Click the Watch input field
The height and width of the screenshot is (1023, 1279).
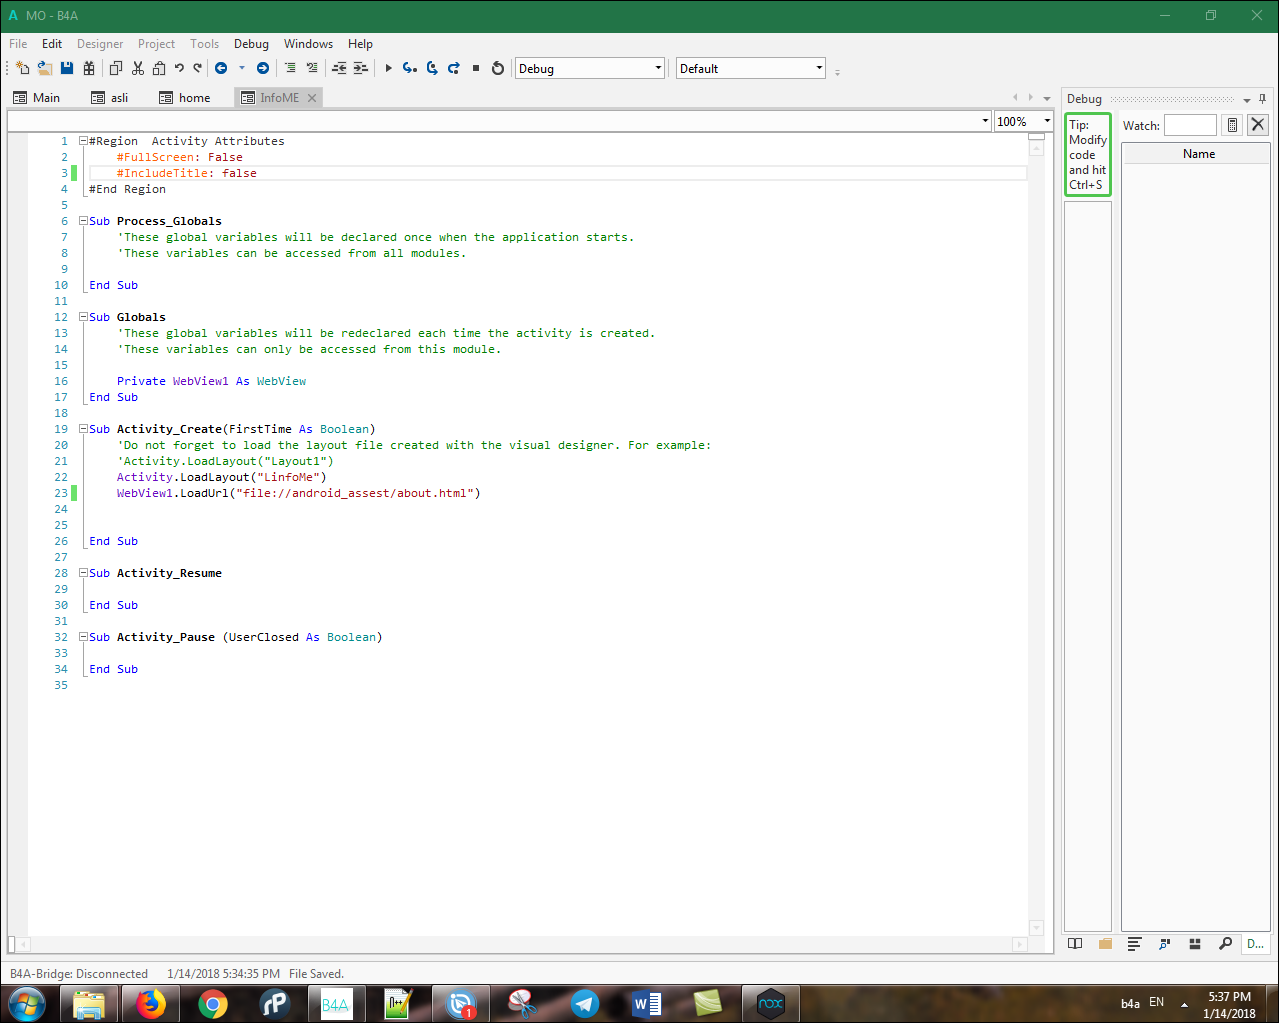click(x=1189, y=125)
